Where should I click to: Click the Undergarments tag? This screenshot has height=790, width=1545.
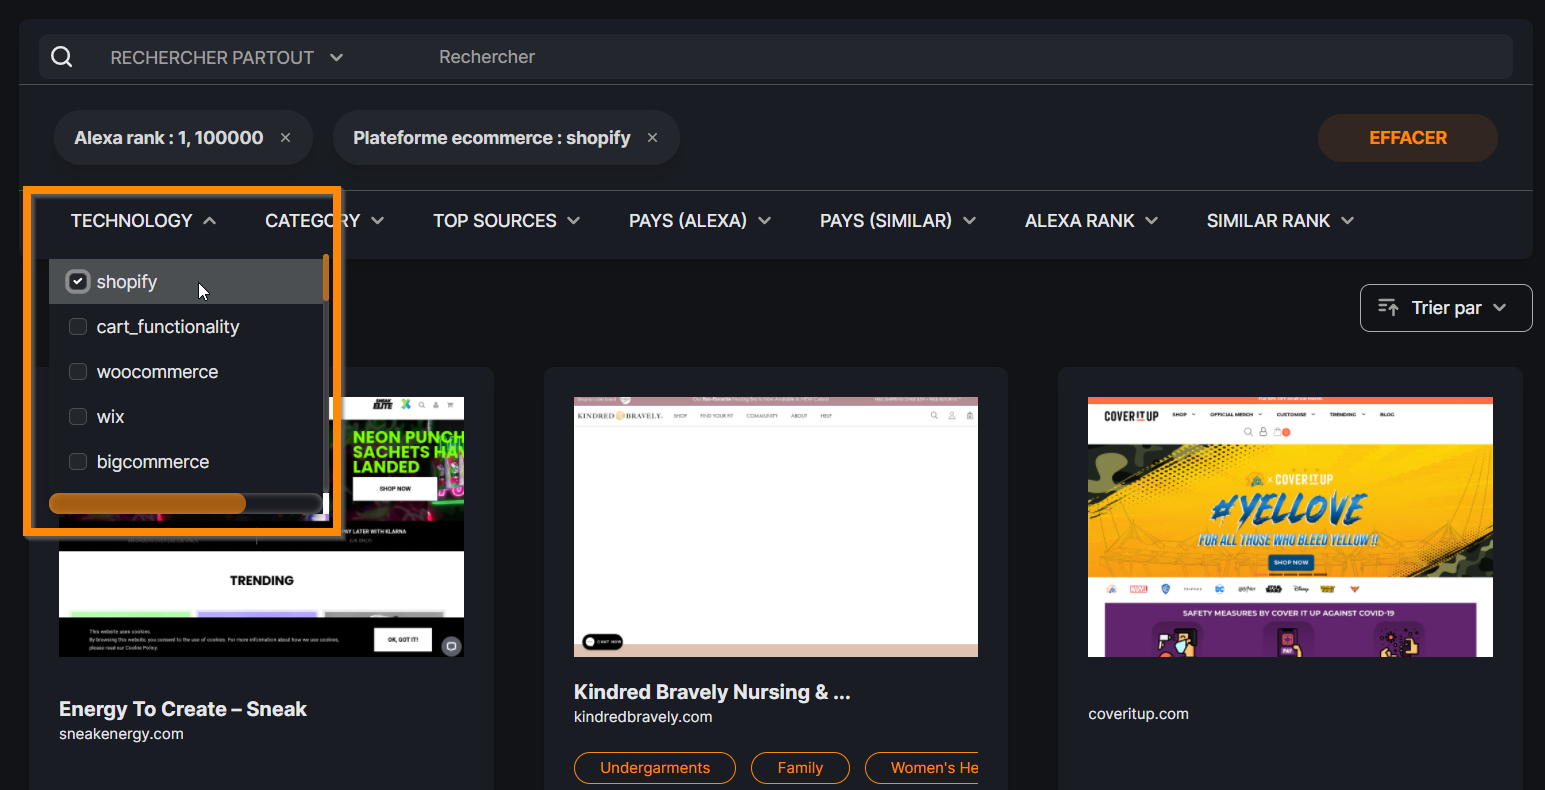[x=655, y=768]
